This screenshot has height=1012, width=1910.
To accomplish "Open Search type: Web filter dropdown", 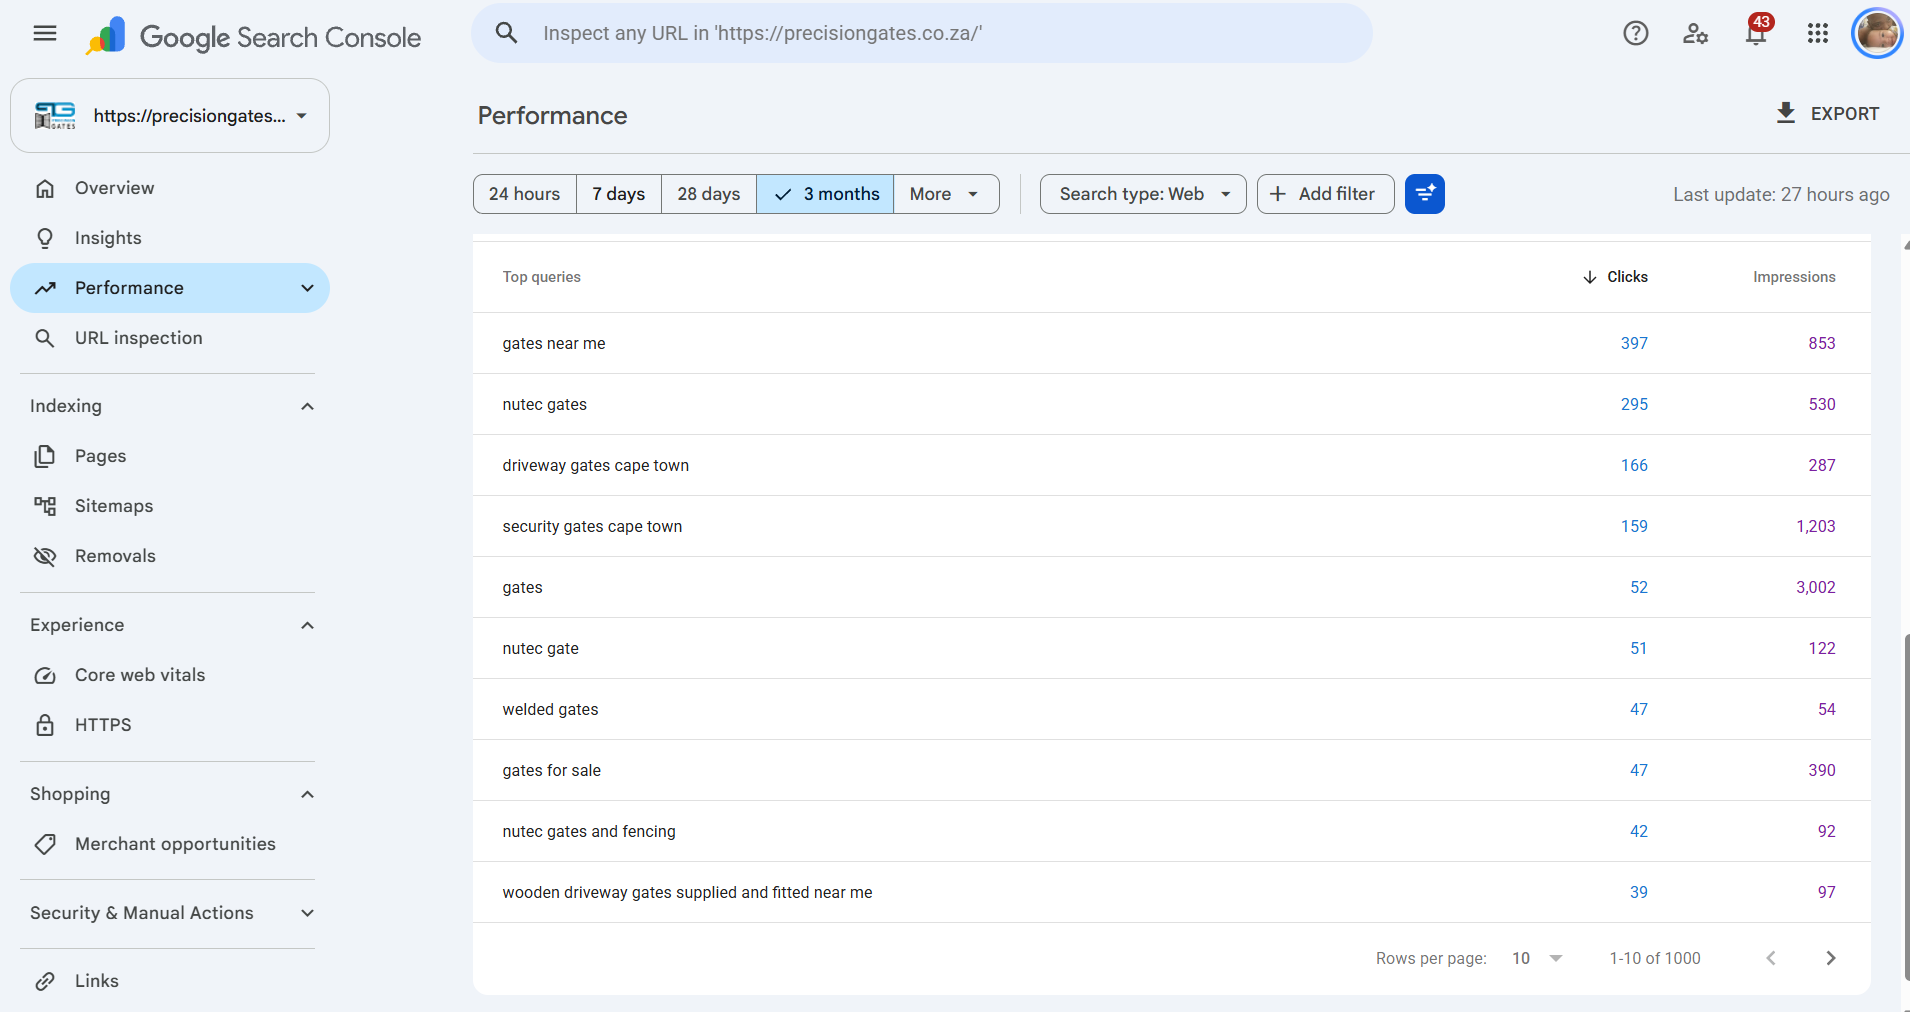I will [x=1143, y=194].
